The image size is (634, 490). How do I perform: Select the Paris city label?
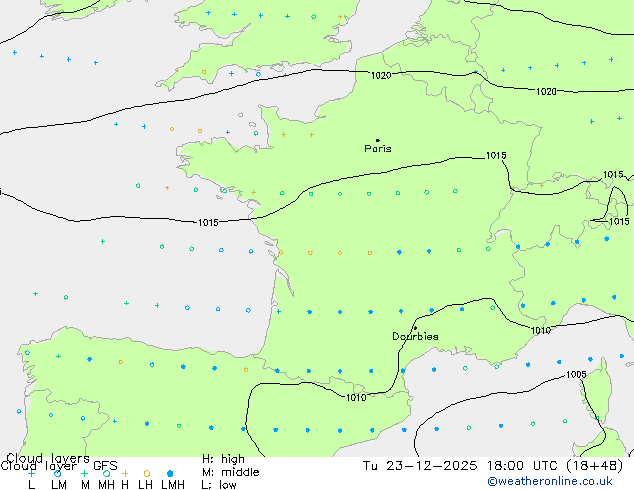point(378,149)
